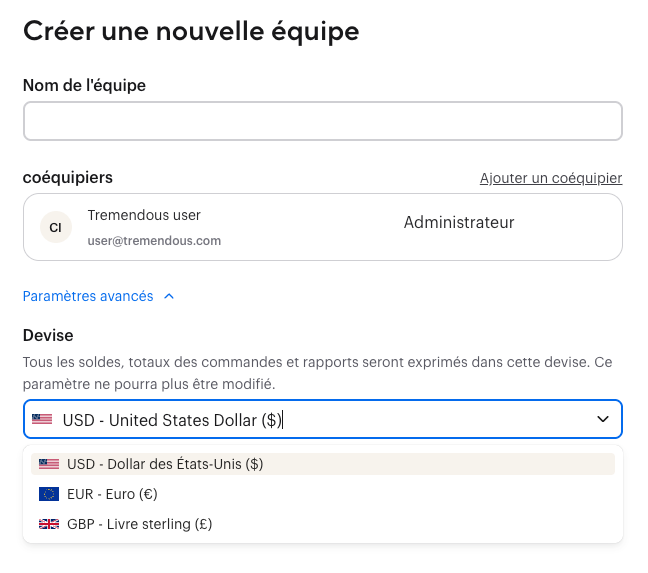Select the Tremendous user name
This screenshot has width=648, height=573.
point(144,215)
